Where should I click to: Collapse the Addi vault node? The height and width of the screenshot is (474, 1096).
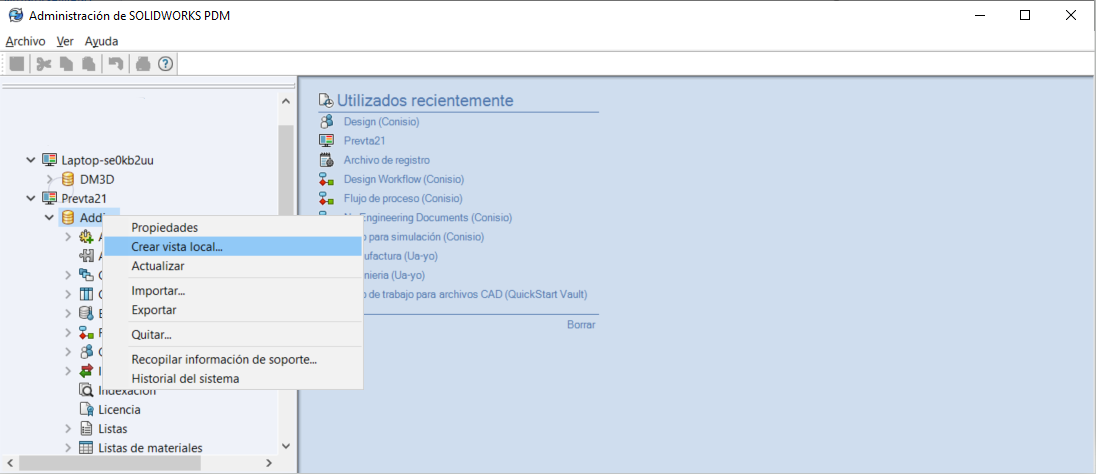coord(49,217)
